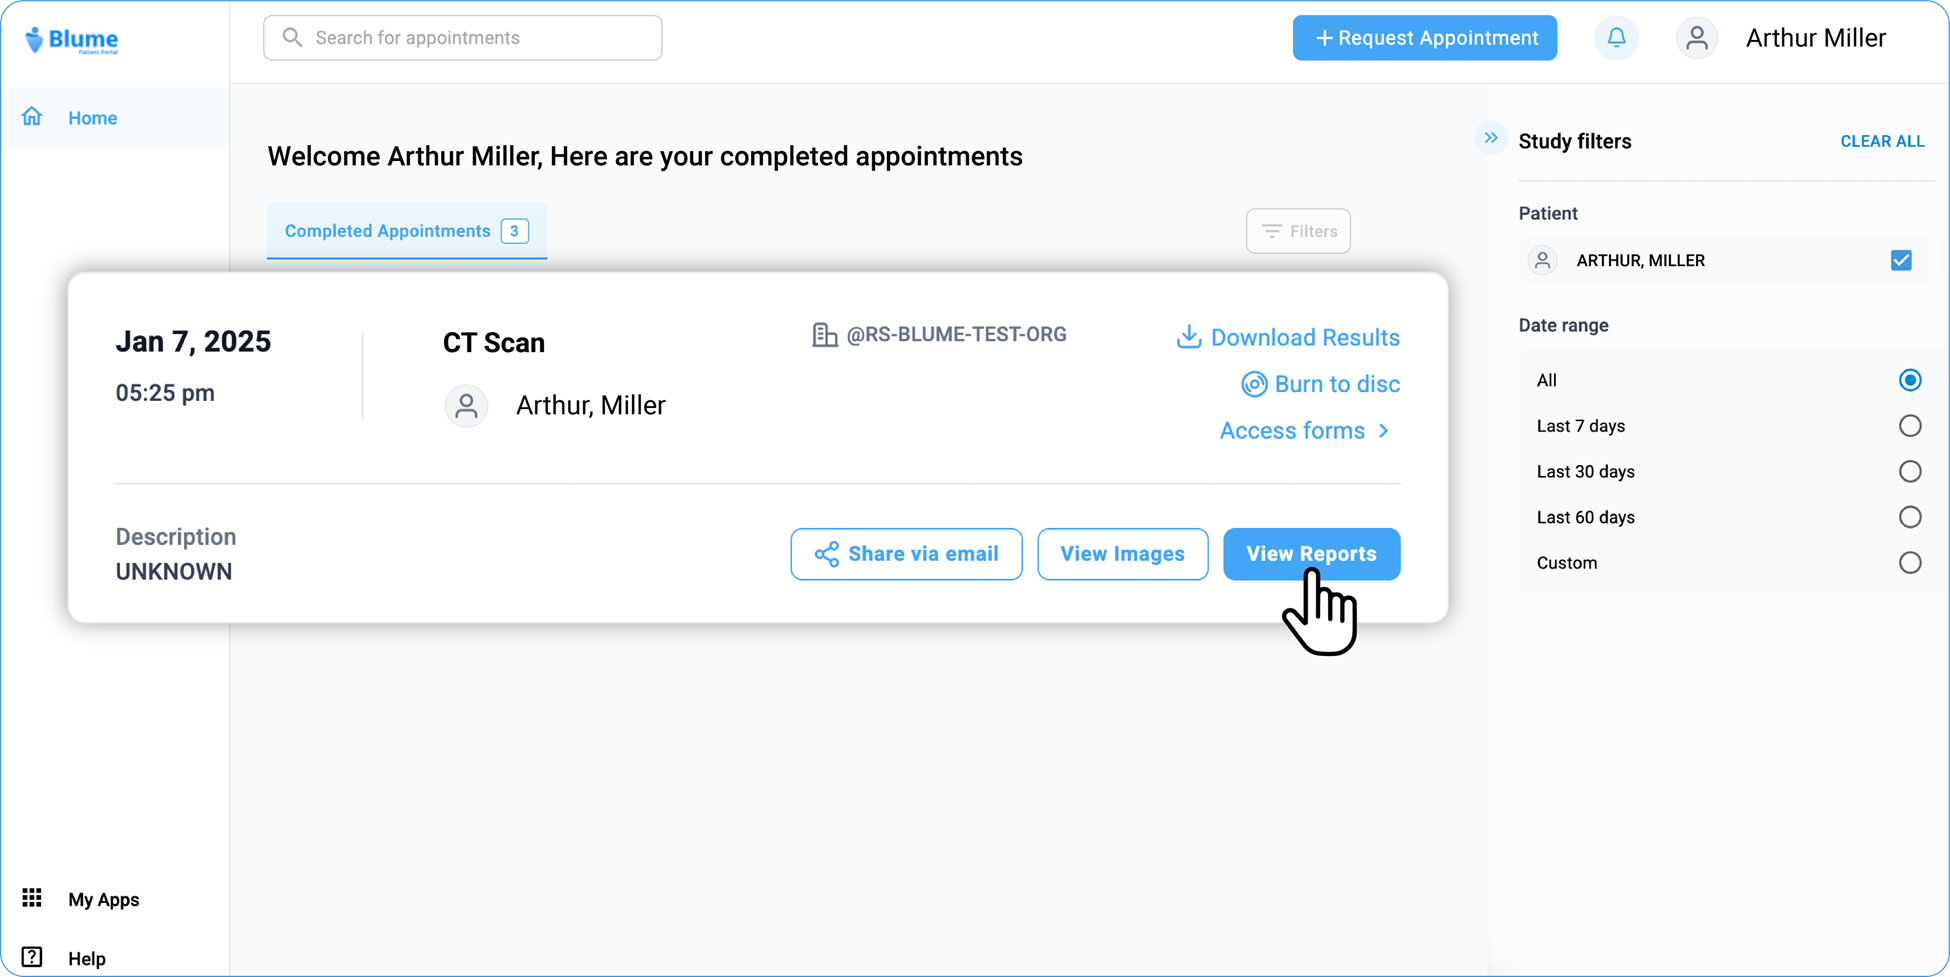Open My Apps grid icon
The width and height of the screenshot is (1950, 977).
pos(32,898)
